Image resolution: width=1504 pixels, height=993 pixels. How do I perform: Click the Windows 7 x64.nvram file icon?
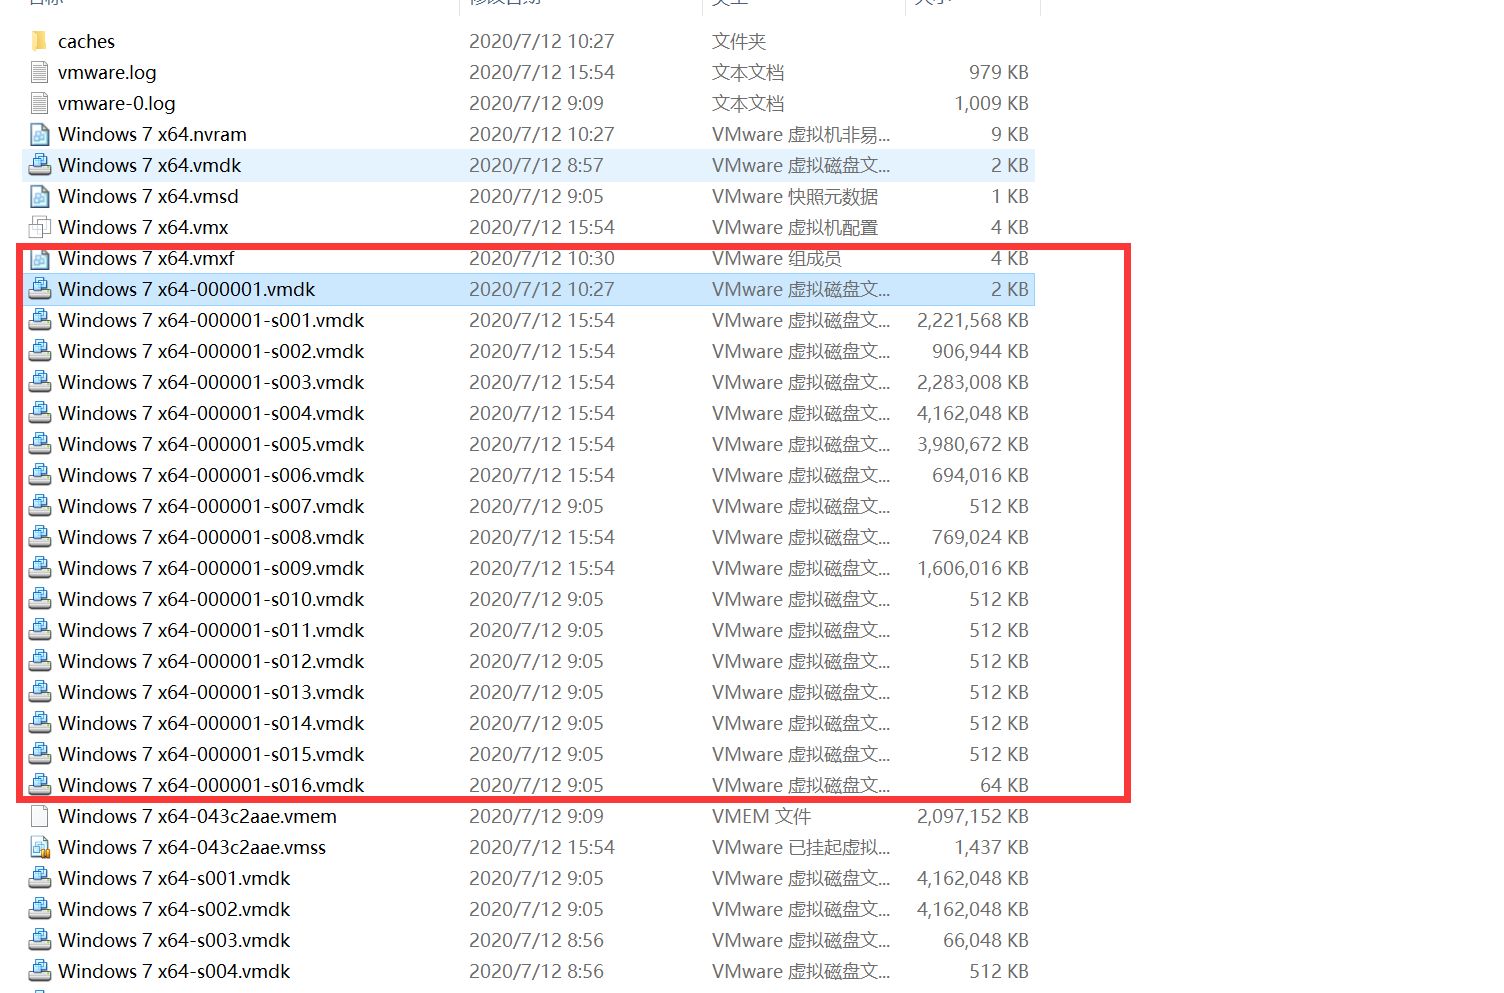[39, 134]
